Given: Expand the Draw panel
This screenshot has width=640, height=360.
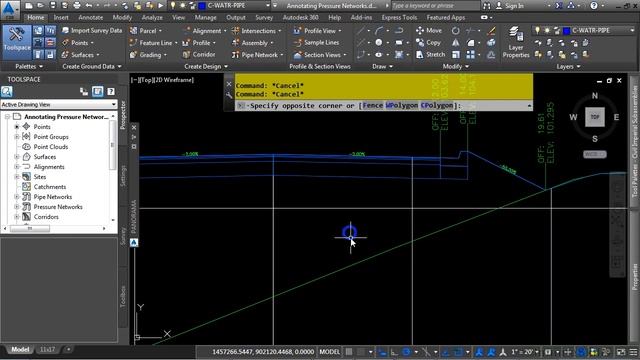Looking at the screenshot, I should click(382, 67).
